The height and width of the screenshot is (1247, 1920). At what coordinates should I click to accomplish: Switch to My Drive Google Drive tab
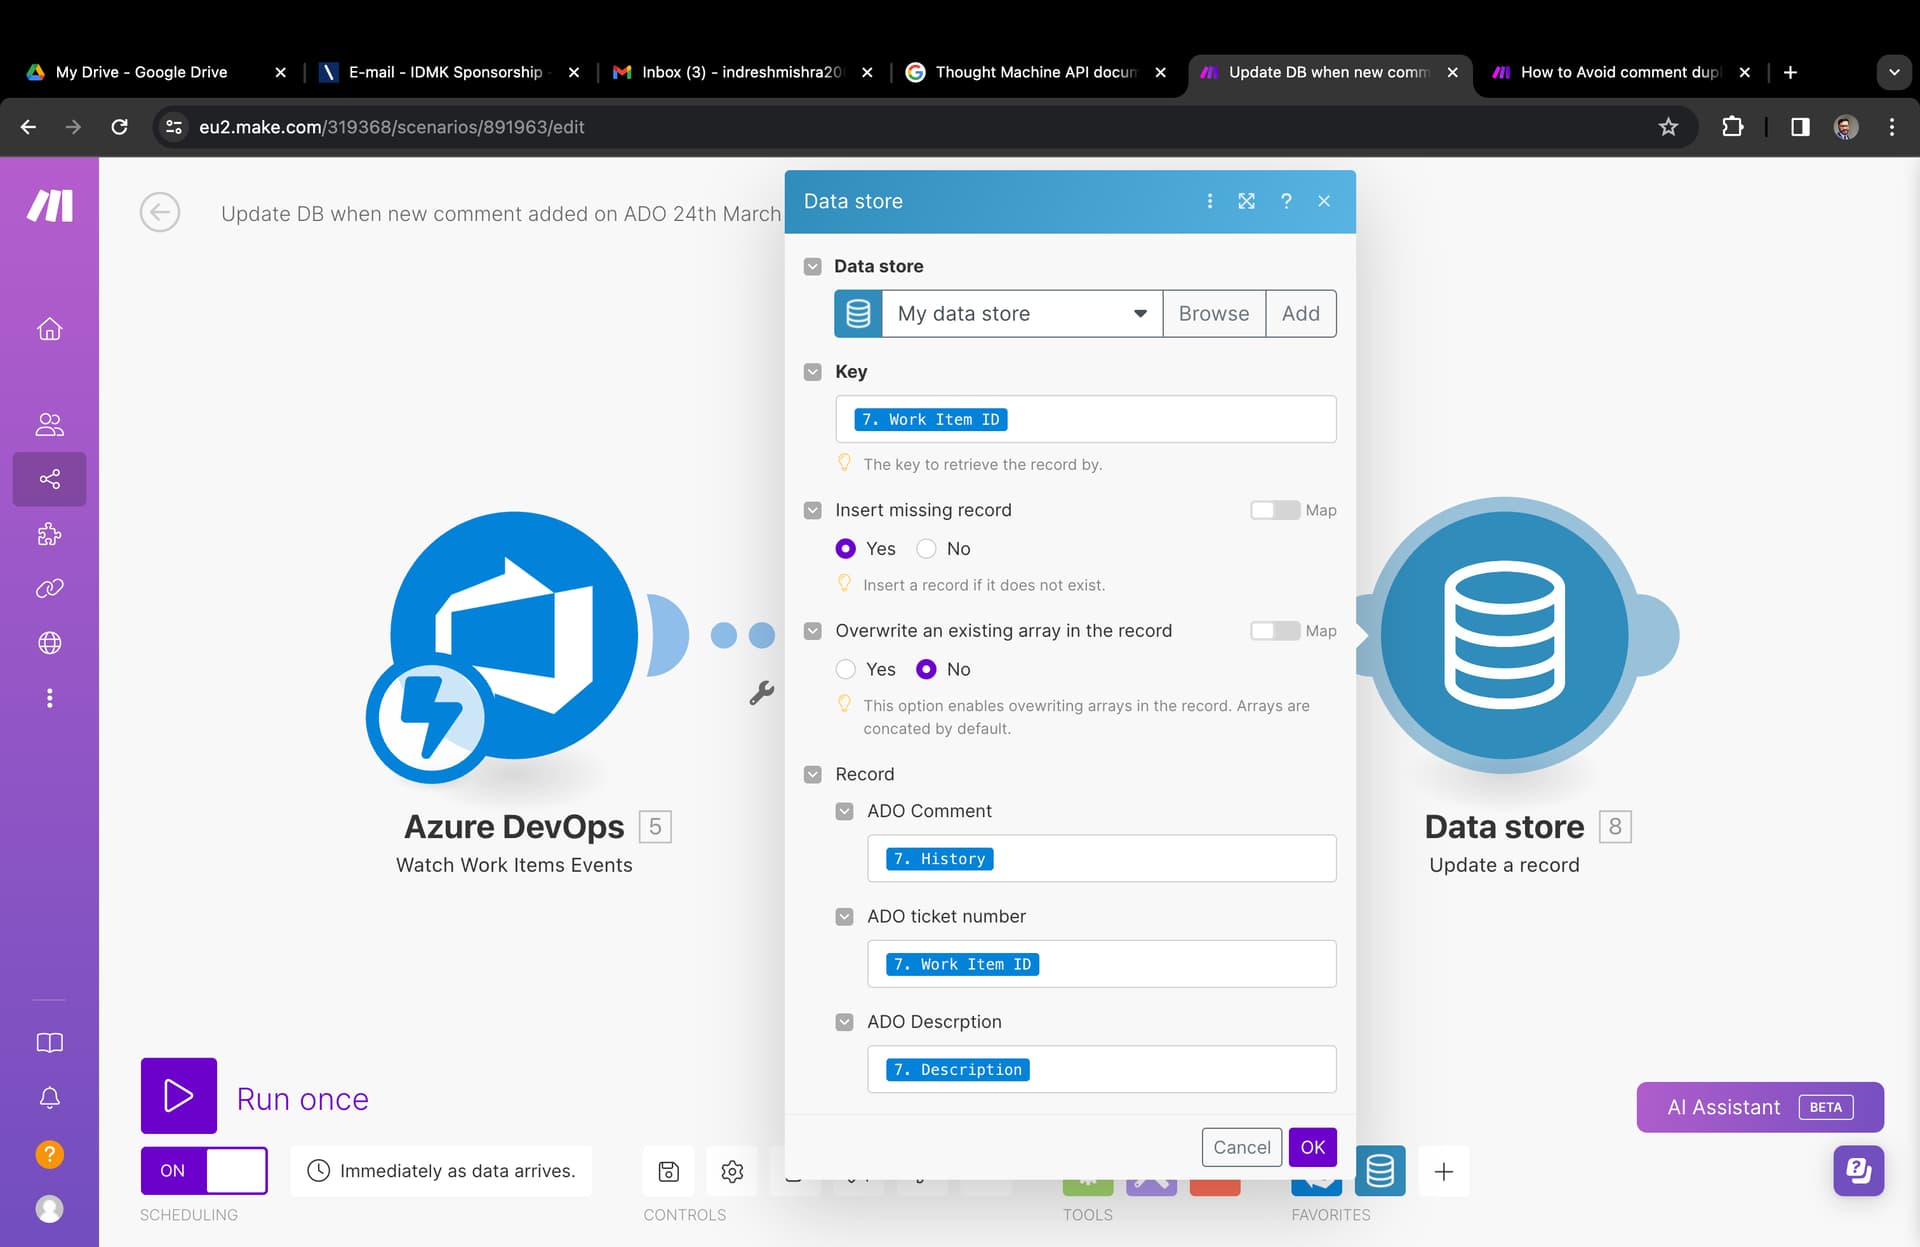point(140,72)
